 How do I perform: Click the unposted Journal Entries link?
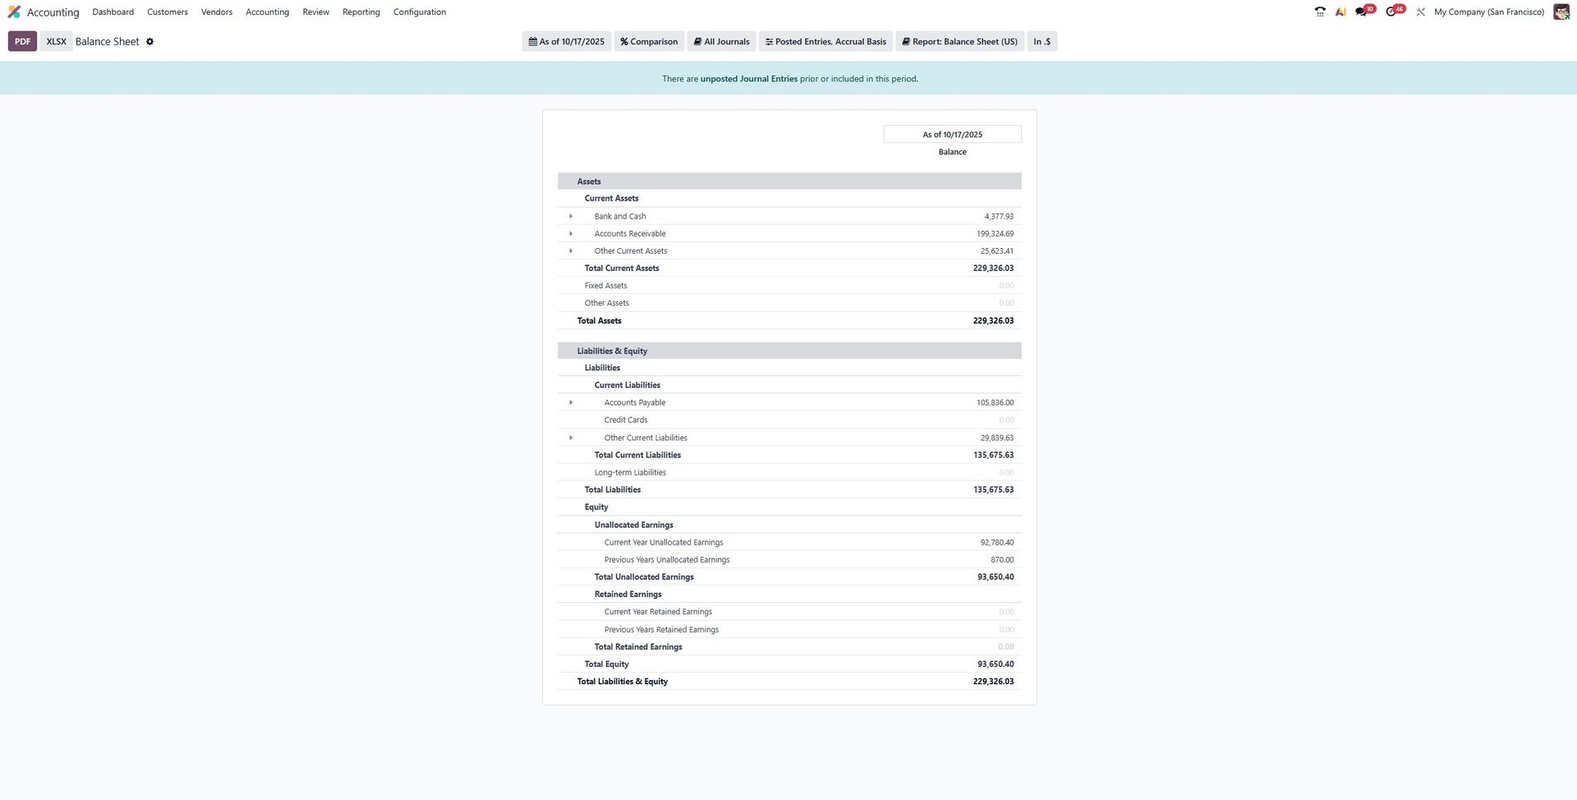[x=748, y=79]
